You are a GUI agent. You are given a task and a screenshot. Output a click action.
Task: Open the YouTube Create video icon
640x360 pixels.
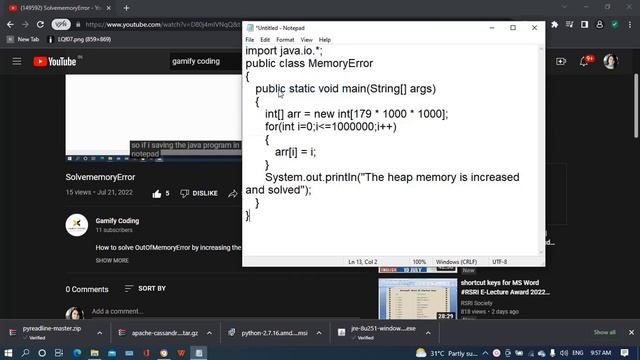[x=561, y=62]
